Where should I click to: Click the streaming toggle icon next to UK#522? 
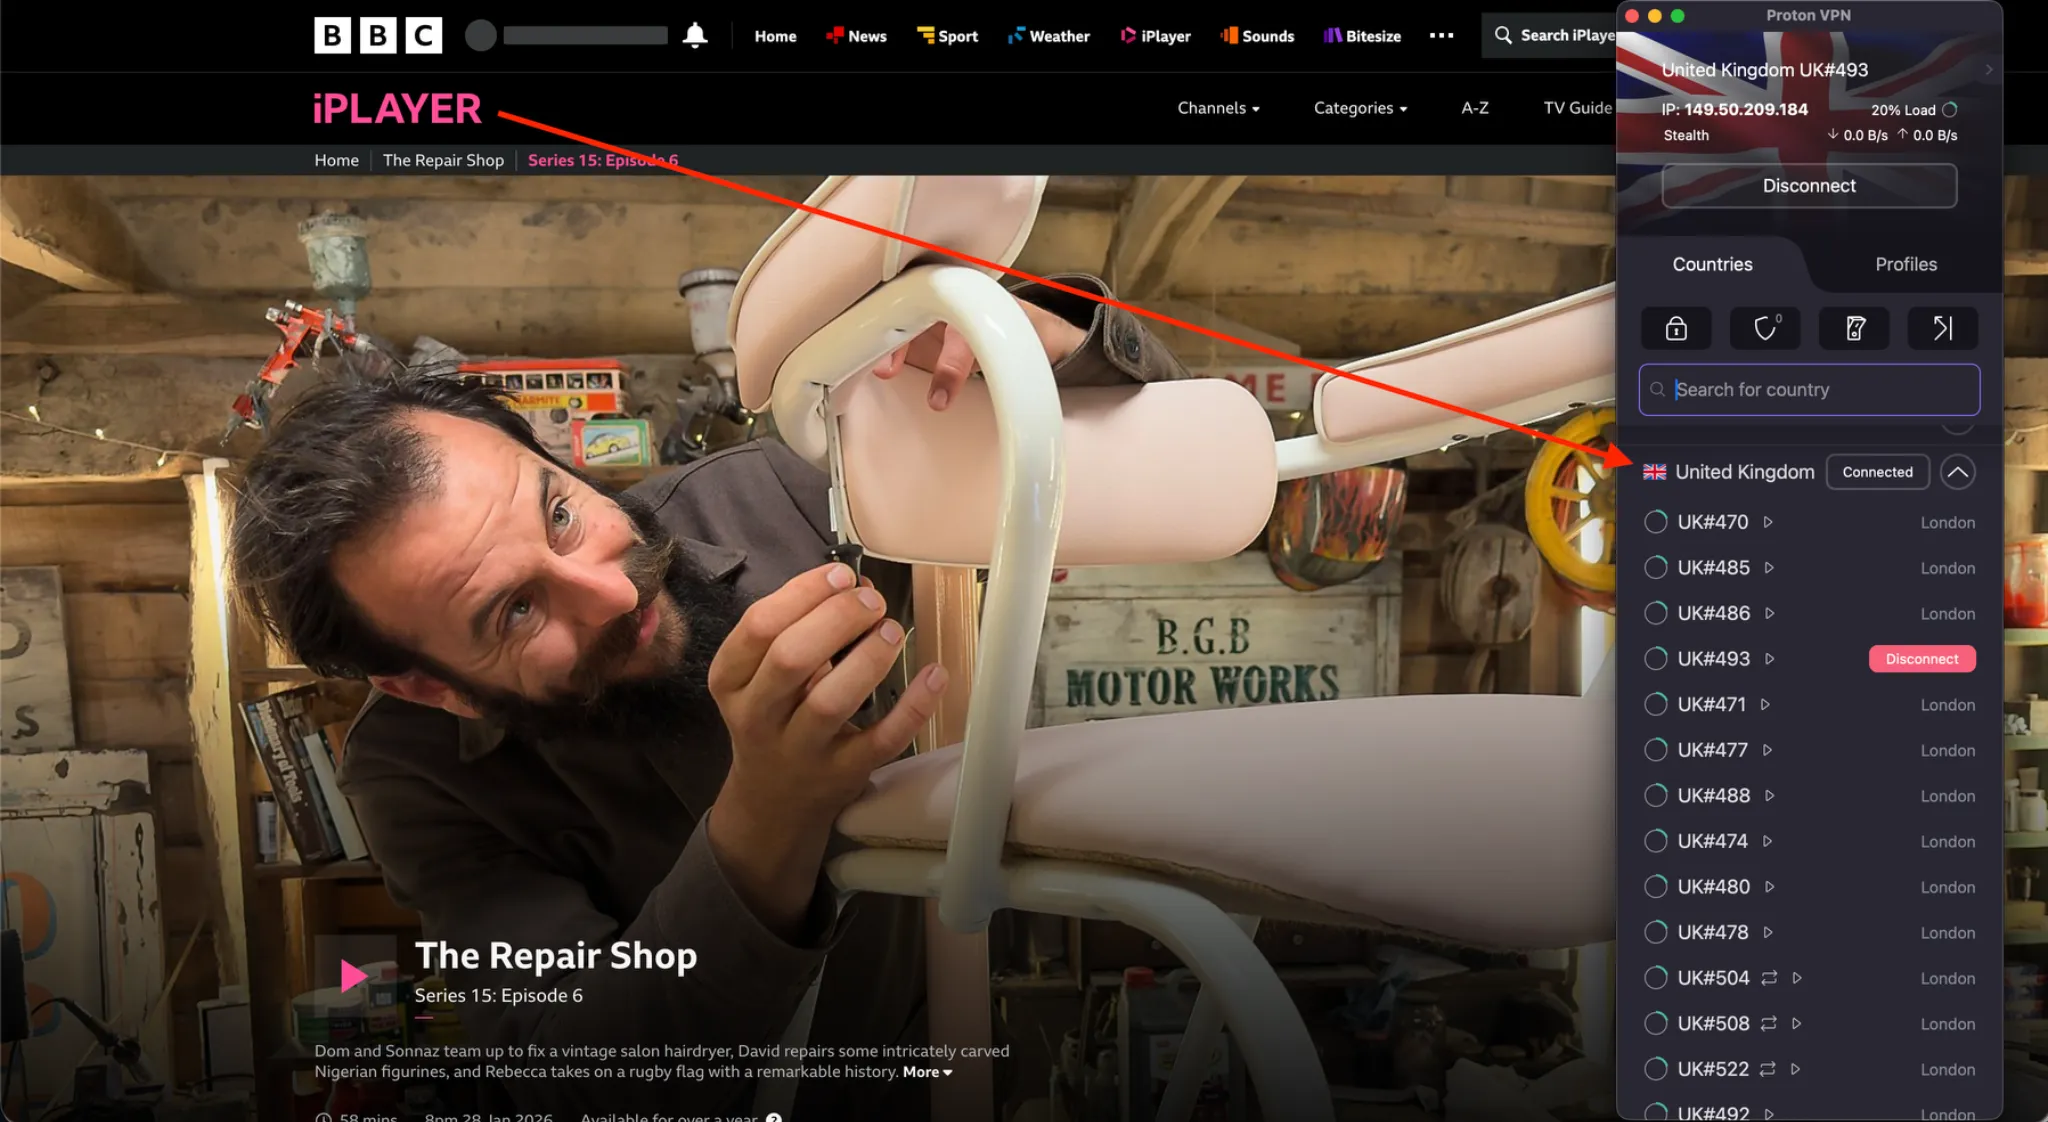click(1770, 1068)
